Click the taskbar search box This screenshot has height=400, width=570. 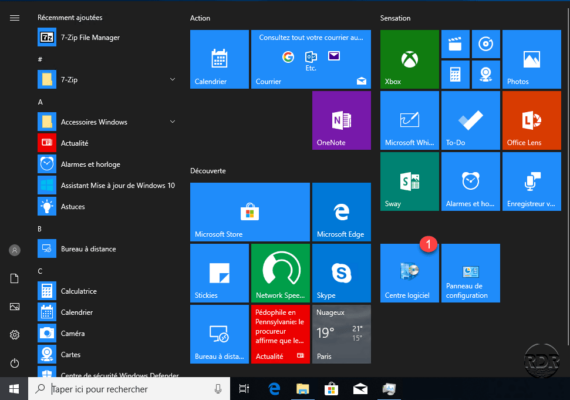(x=129, y=389)
